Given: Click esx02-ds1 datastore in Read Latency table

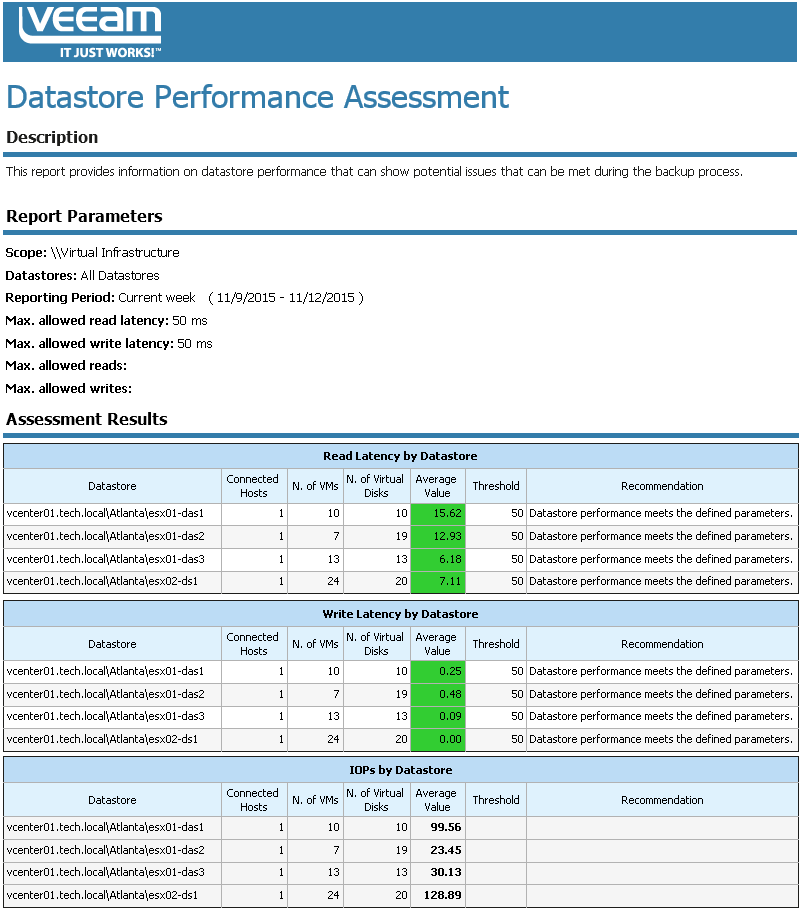Looking at the screenshot, I should (102, 581).
